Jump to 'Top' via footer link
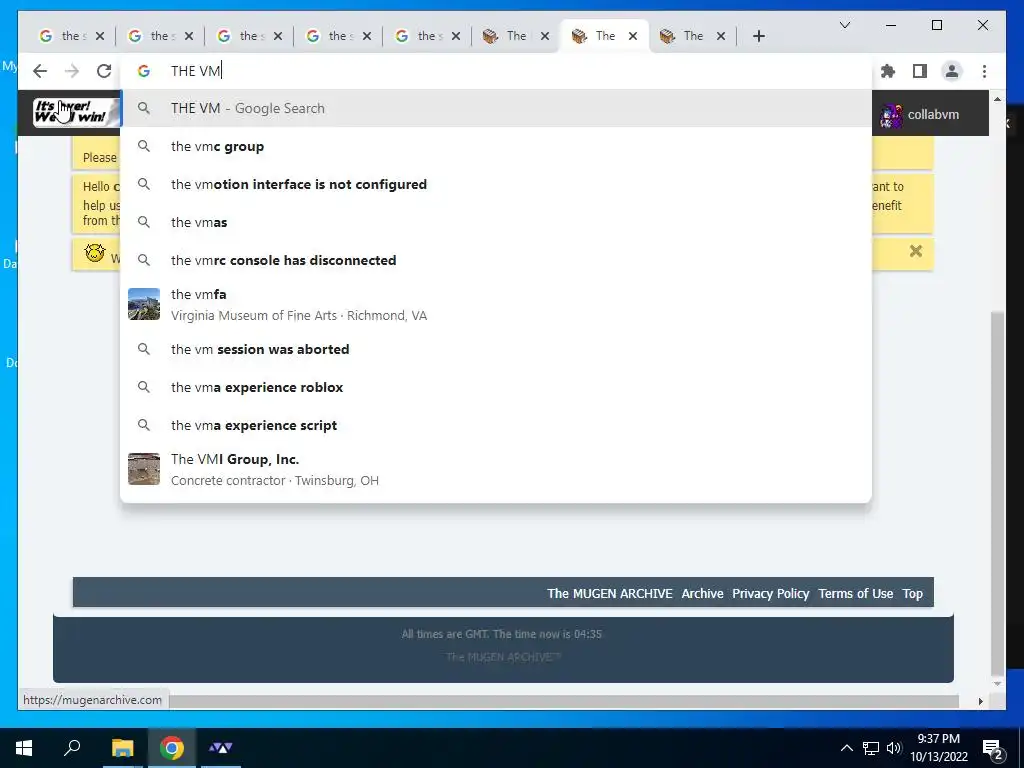 [x=912, y=594]
